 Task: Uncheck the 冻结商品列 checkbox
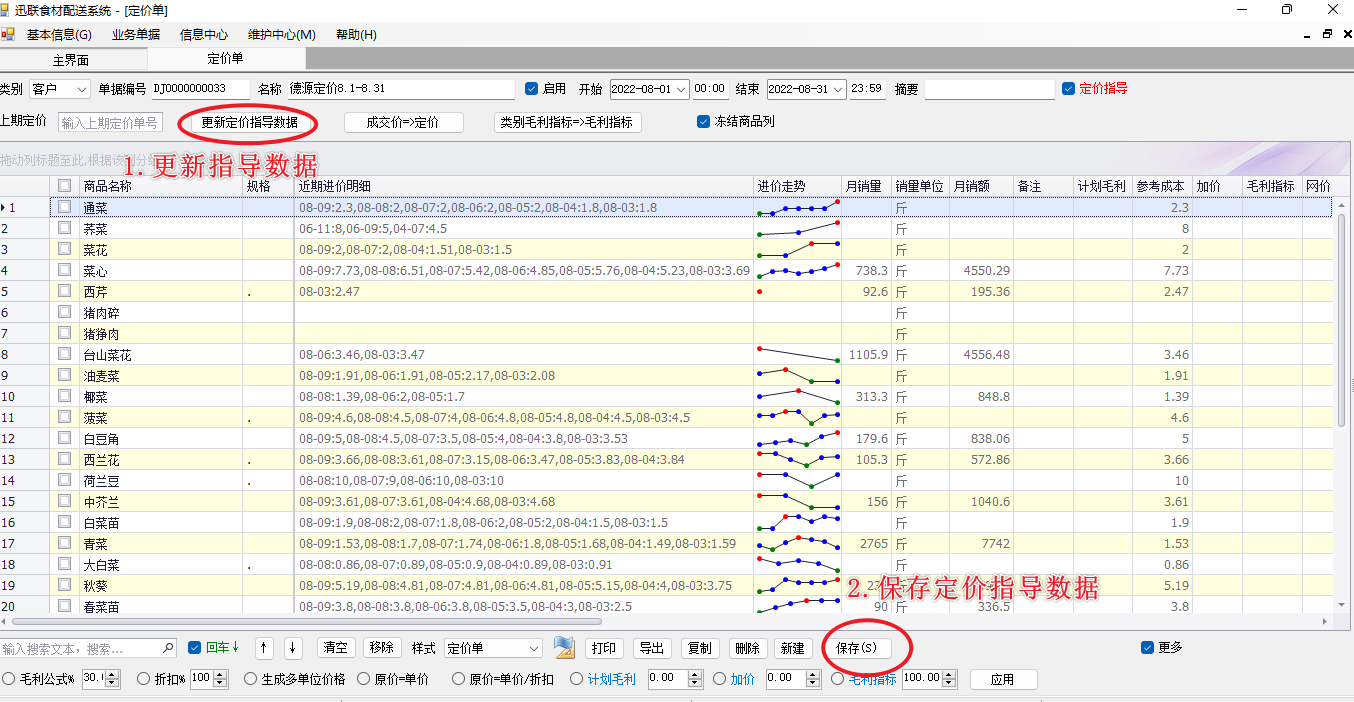click(x=704, y=122)
